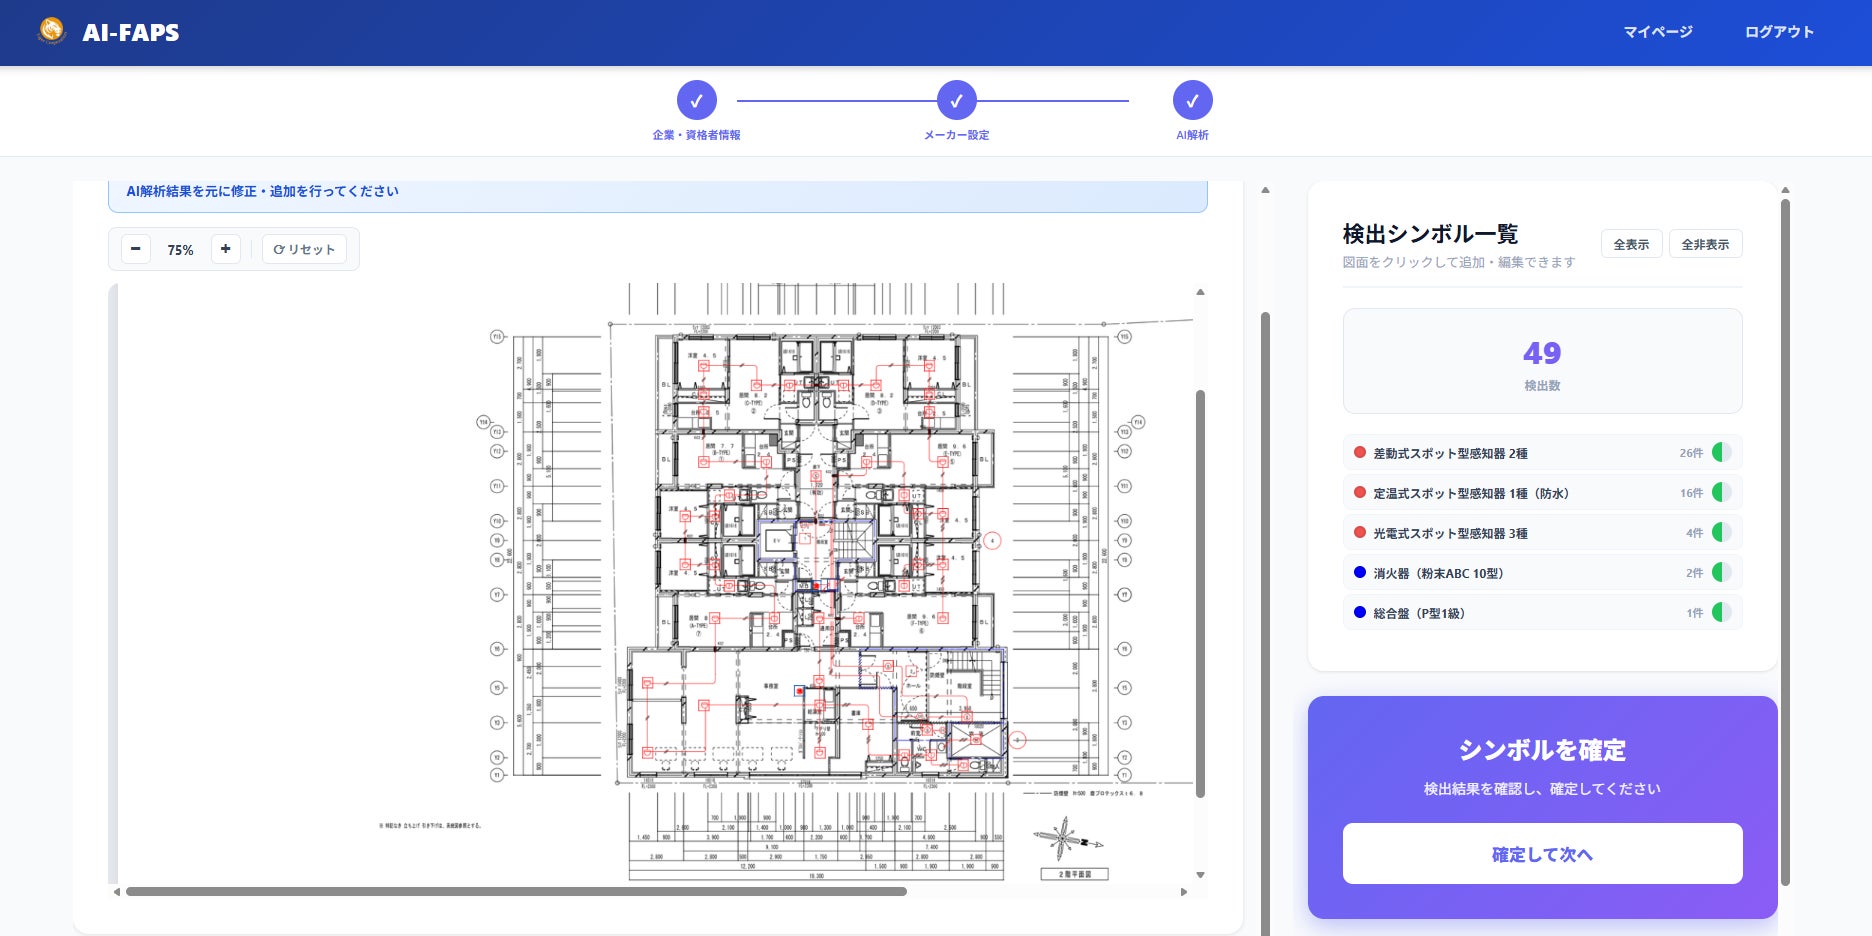Open マイページ in the header
This screenshot has width=1872, height=936.
pyautogui.click(x=1658, y=32)
